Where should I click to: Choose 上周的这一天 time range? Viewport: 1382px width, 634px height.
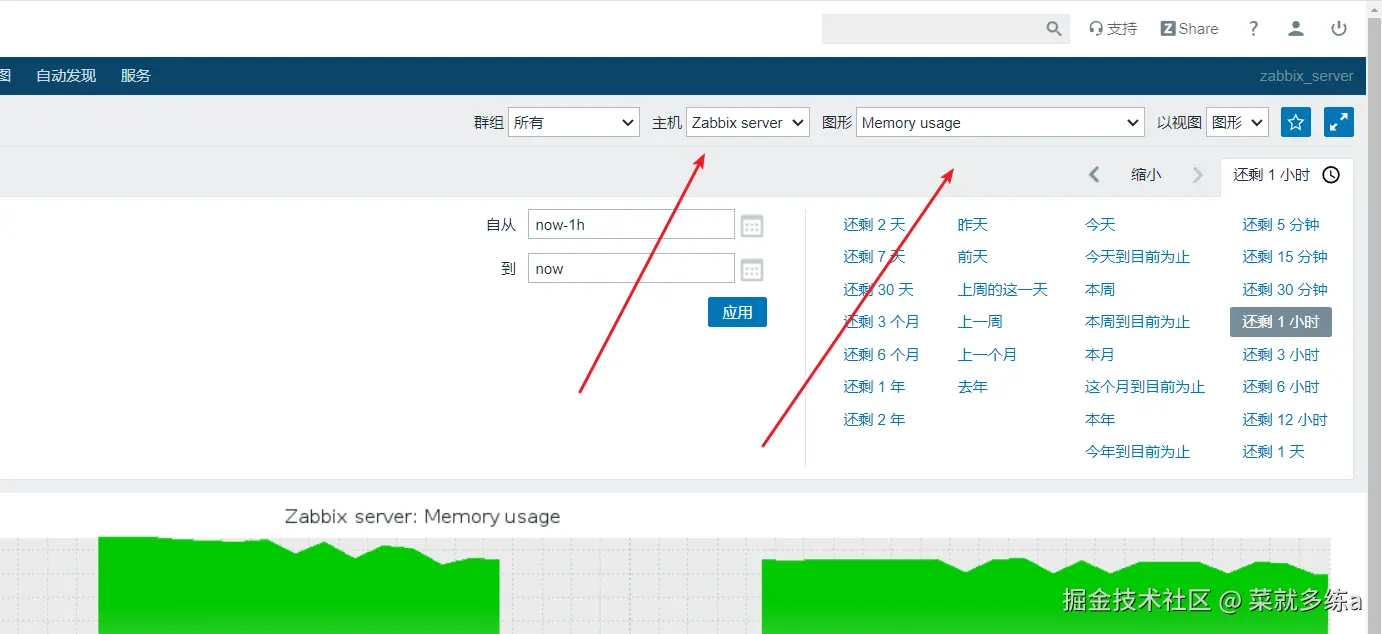1003,290
